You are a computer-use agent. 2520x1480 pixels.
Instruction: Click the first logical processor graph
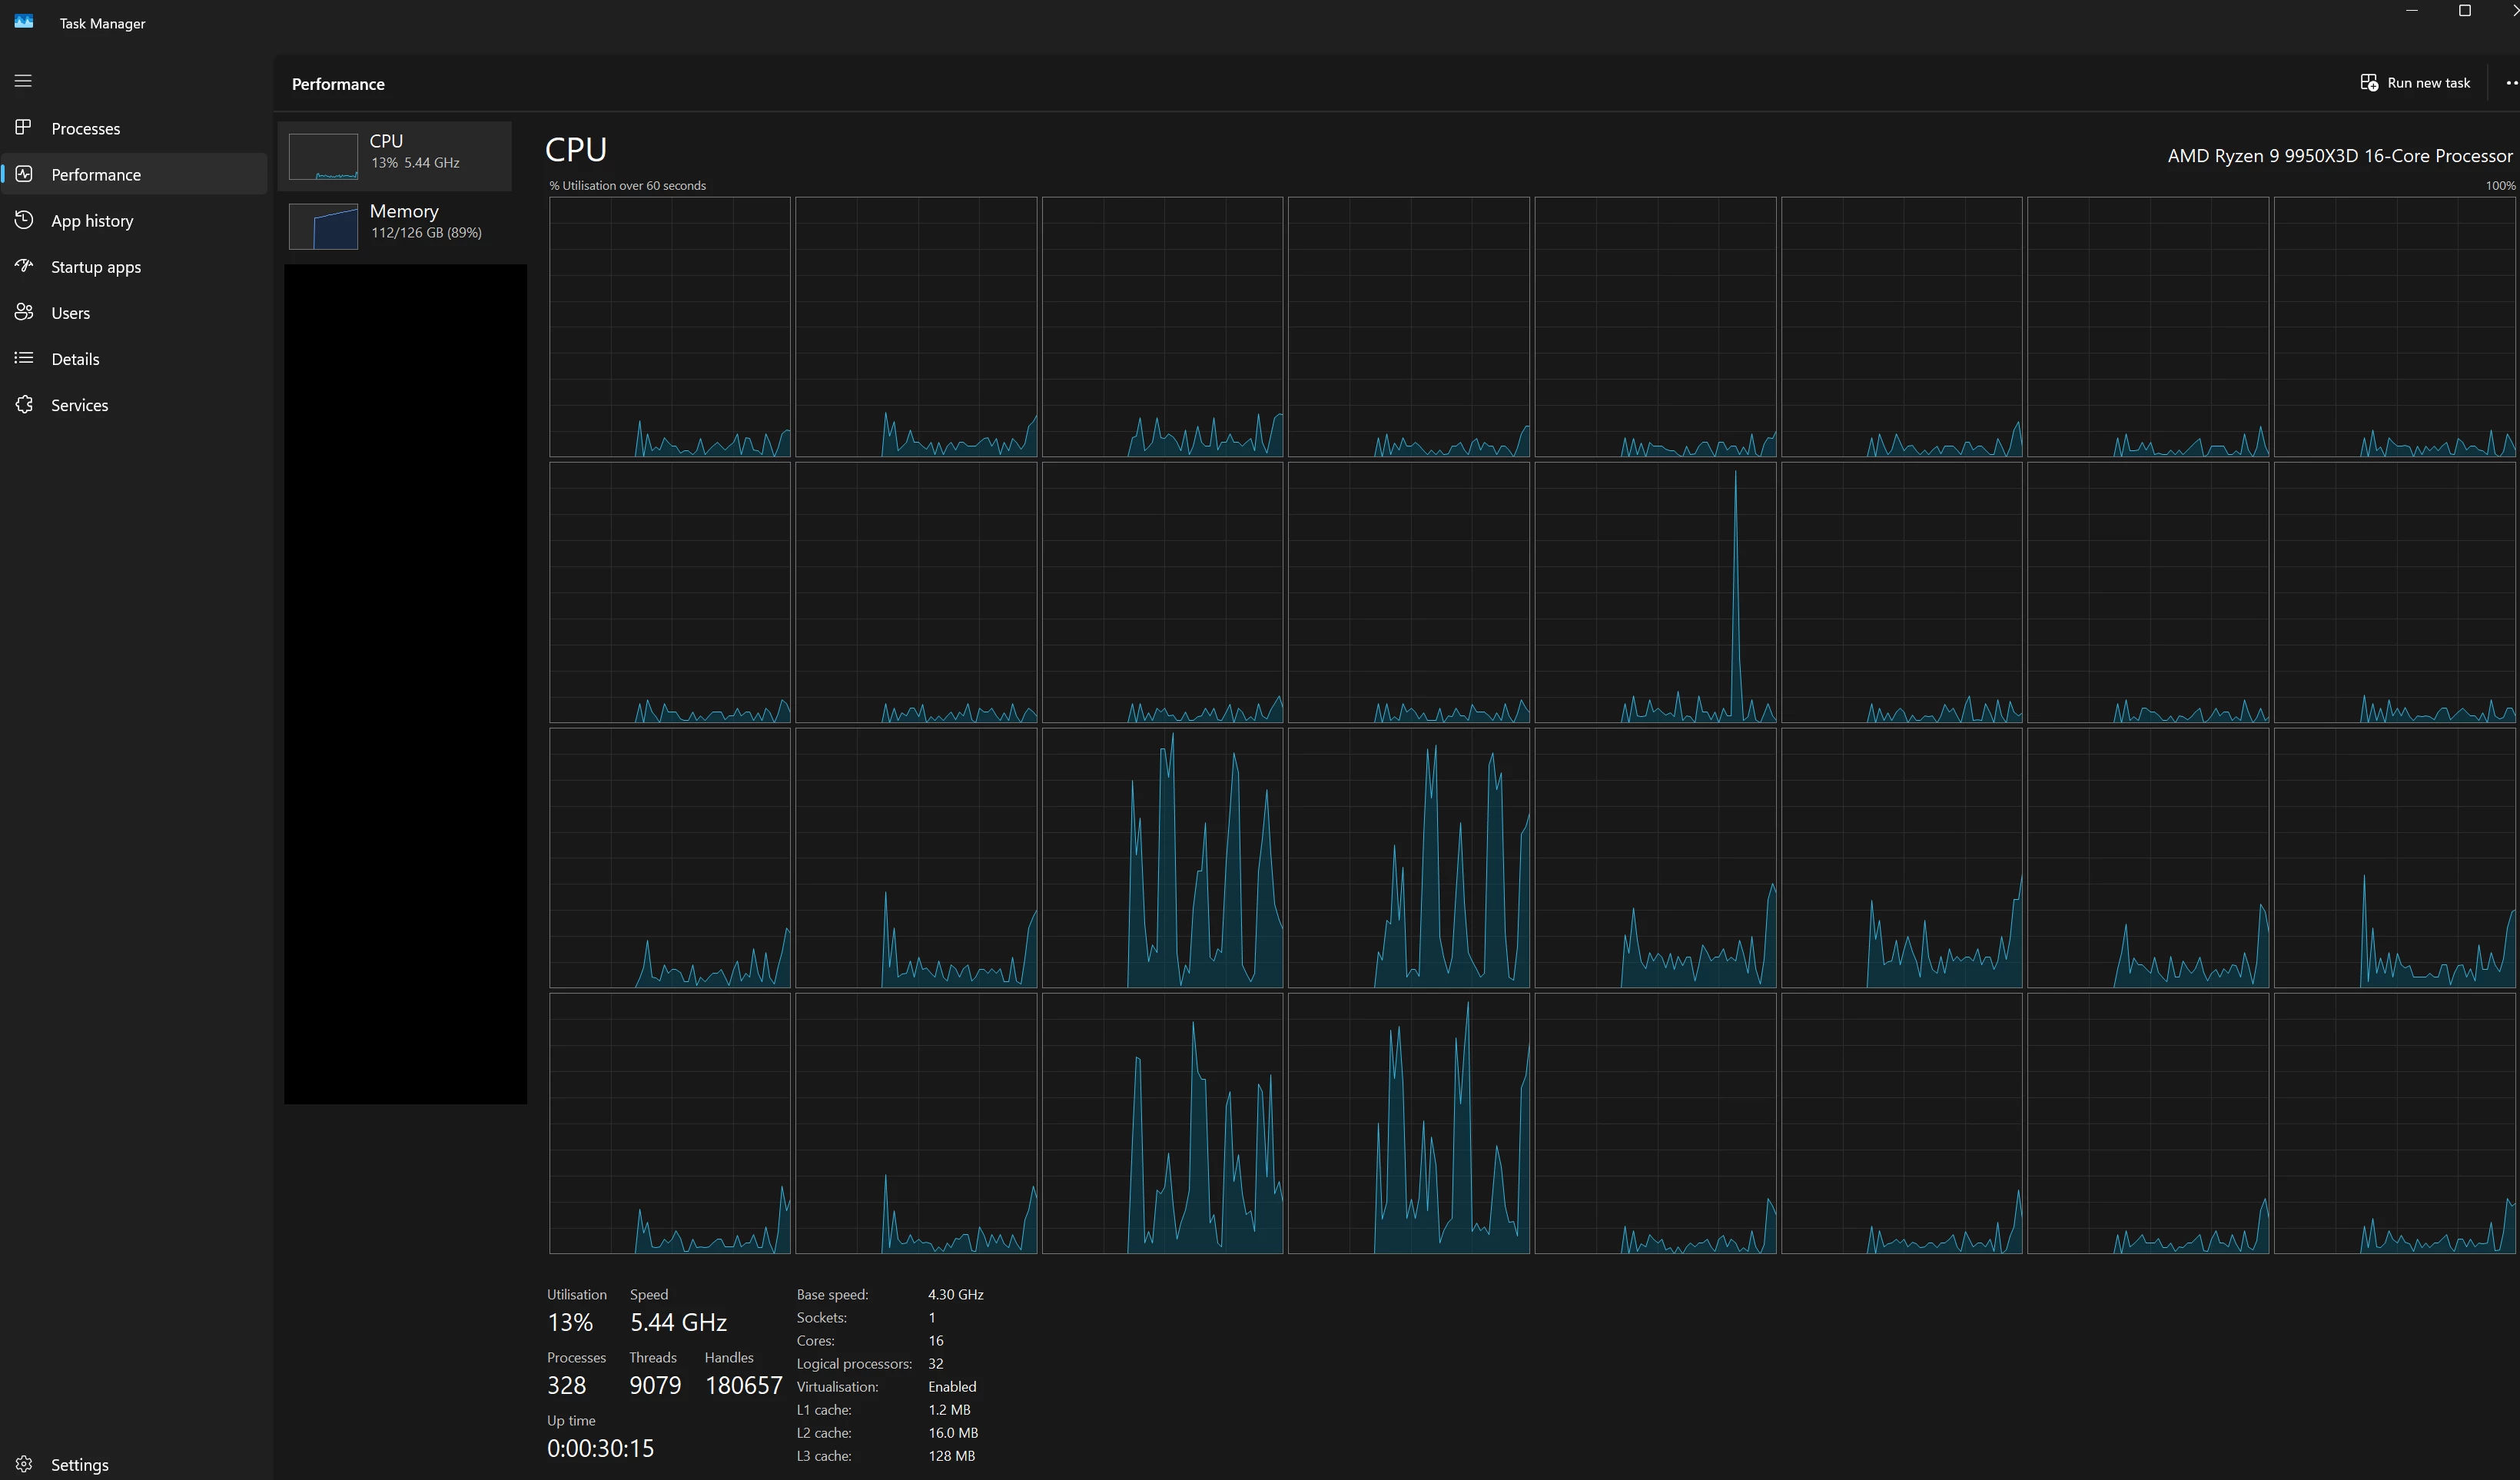tap(669, 327)
